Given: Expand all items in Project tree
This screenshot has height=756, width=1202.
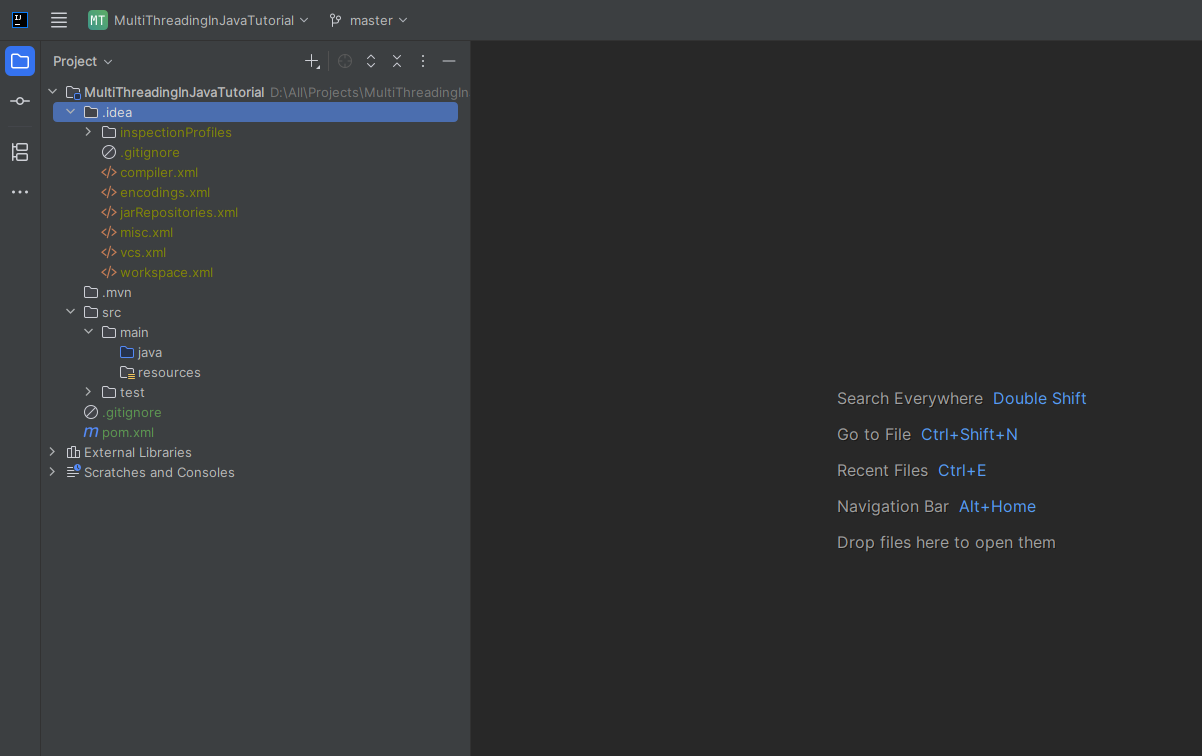Looking at the screenshot, I should (371, 61).
